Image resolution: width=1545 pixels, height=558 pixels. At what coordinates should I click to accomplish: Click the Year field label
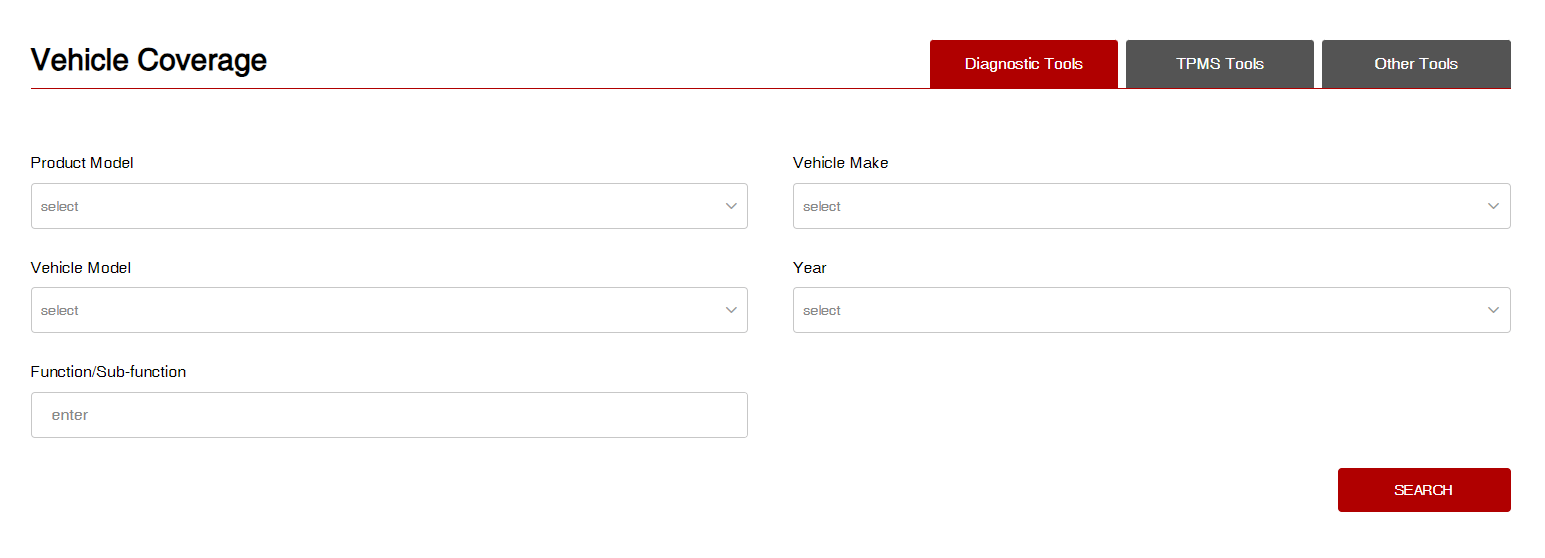tap(809, 268)
